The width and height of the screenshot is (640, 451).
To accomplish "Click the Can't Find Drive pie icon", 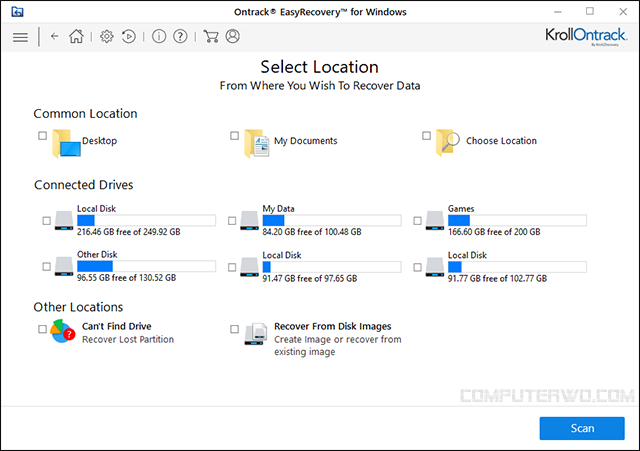I will point(62,331).
